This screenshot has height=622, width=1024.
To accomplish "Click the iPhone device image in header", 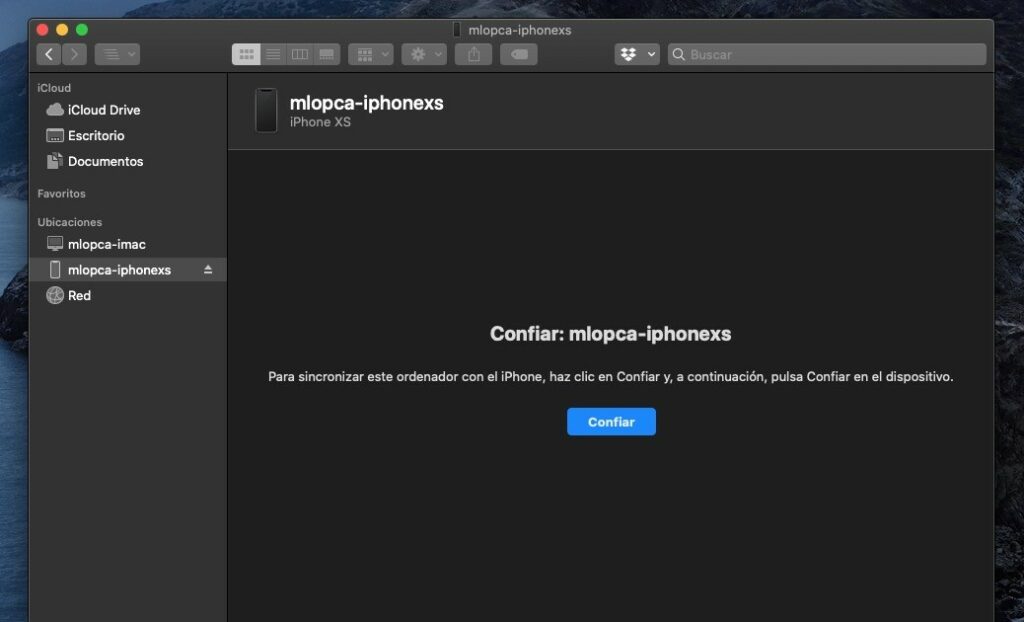I will click(266, 110).
